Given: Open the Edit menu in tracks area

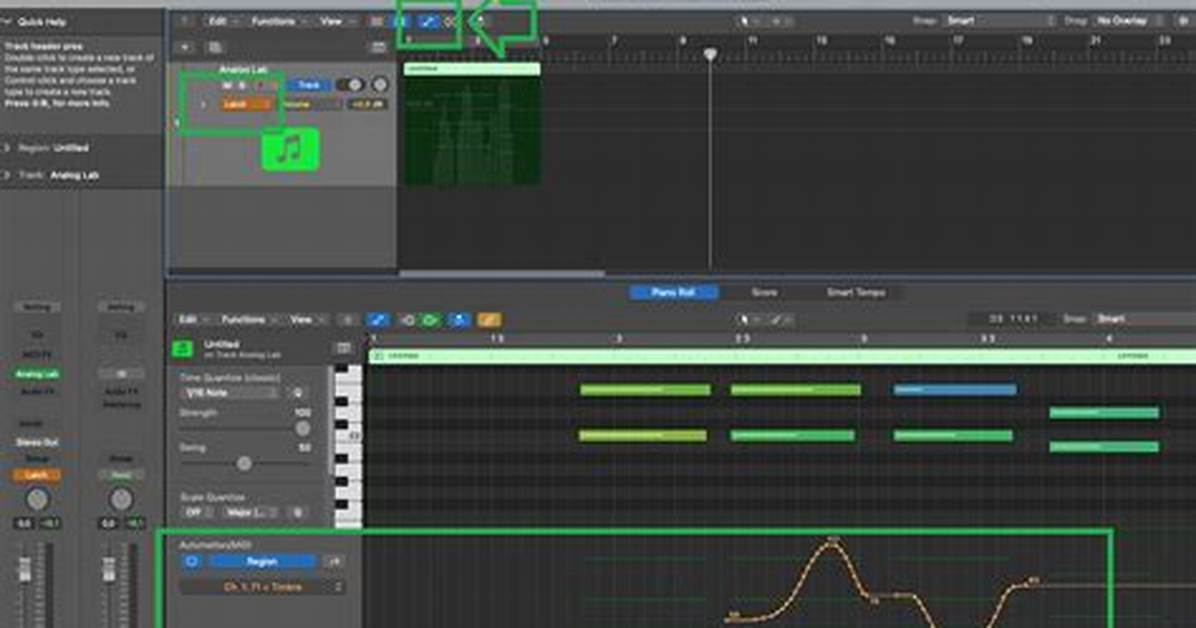Looking at the screenshot, I should 223,21.
